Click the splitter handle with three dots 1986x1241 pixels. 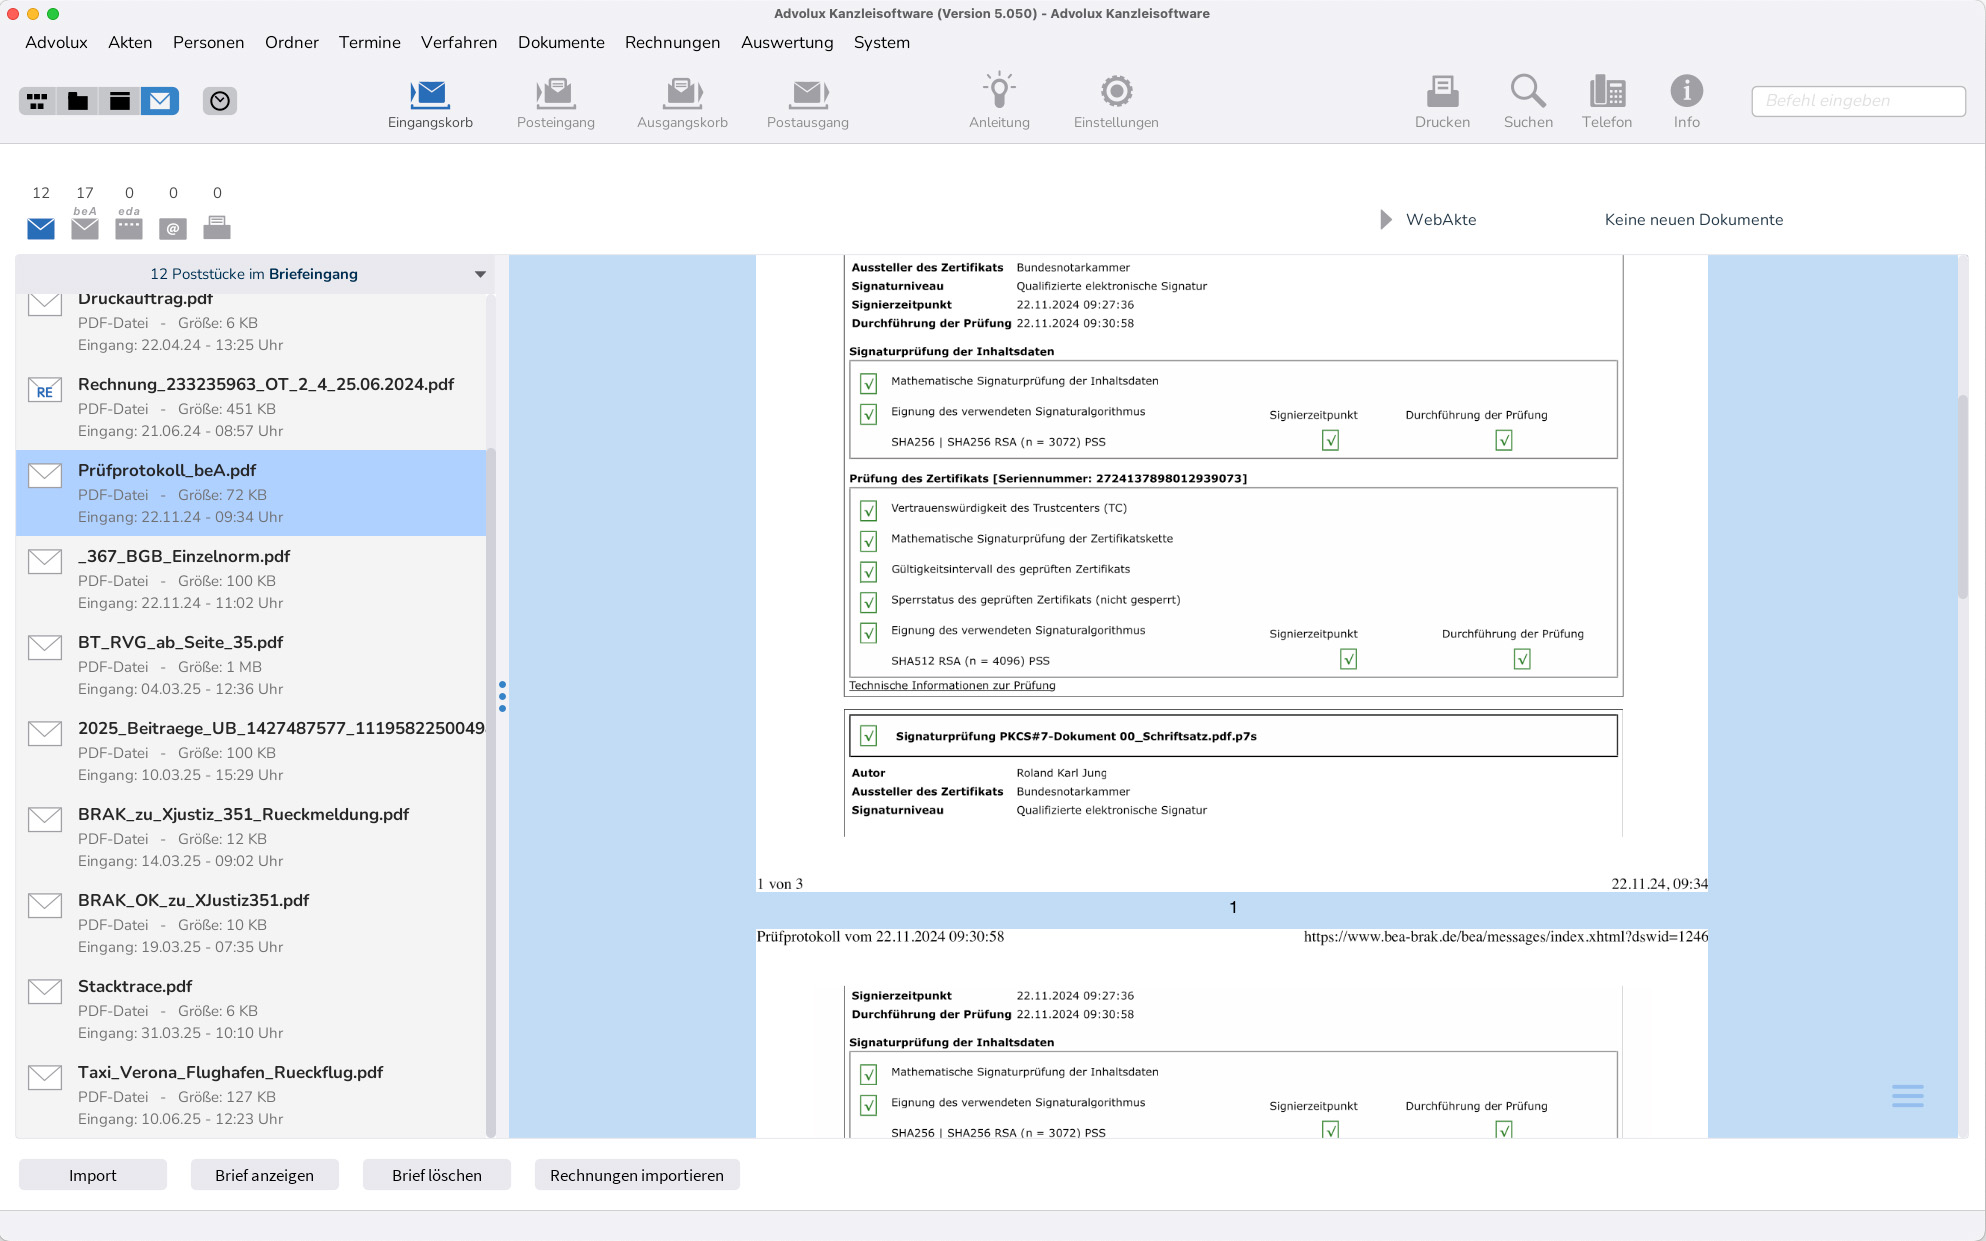502,696
